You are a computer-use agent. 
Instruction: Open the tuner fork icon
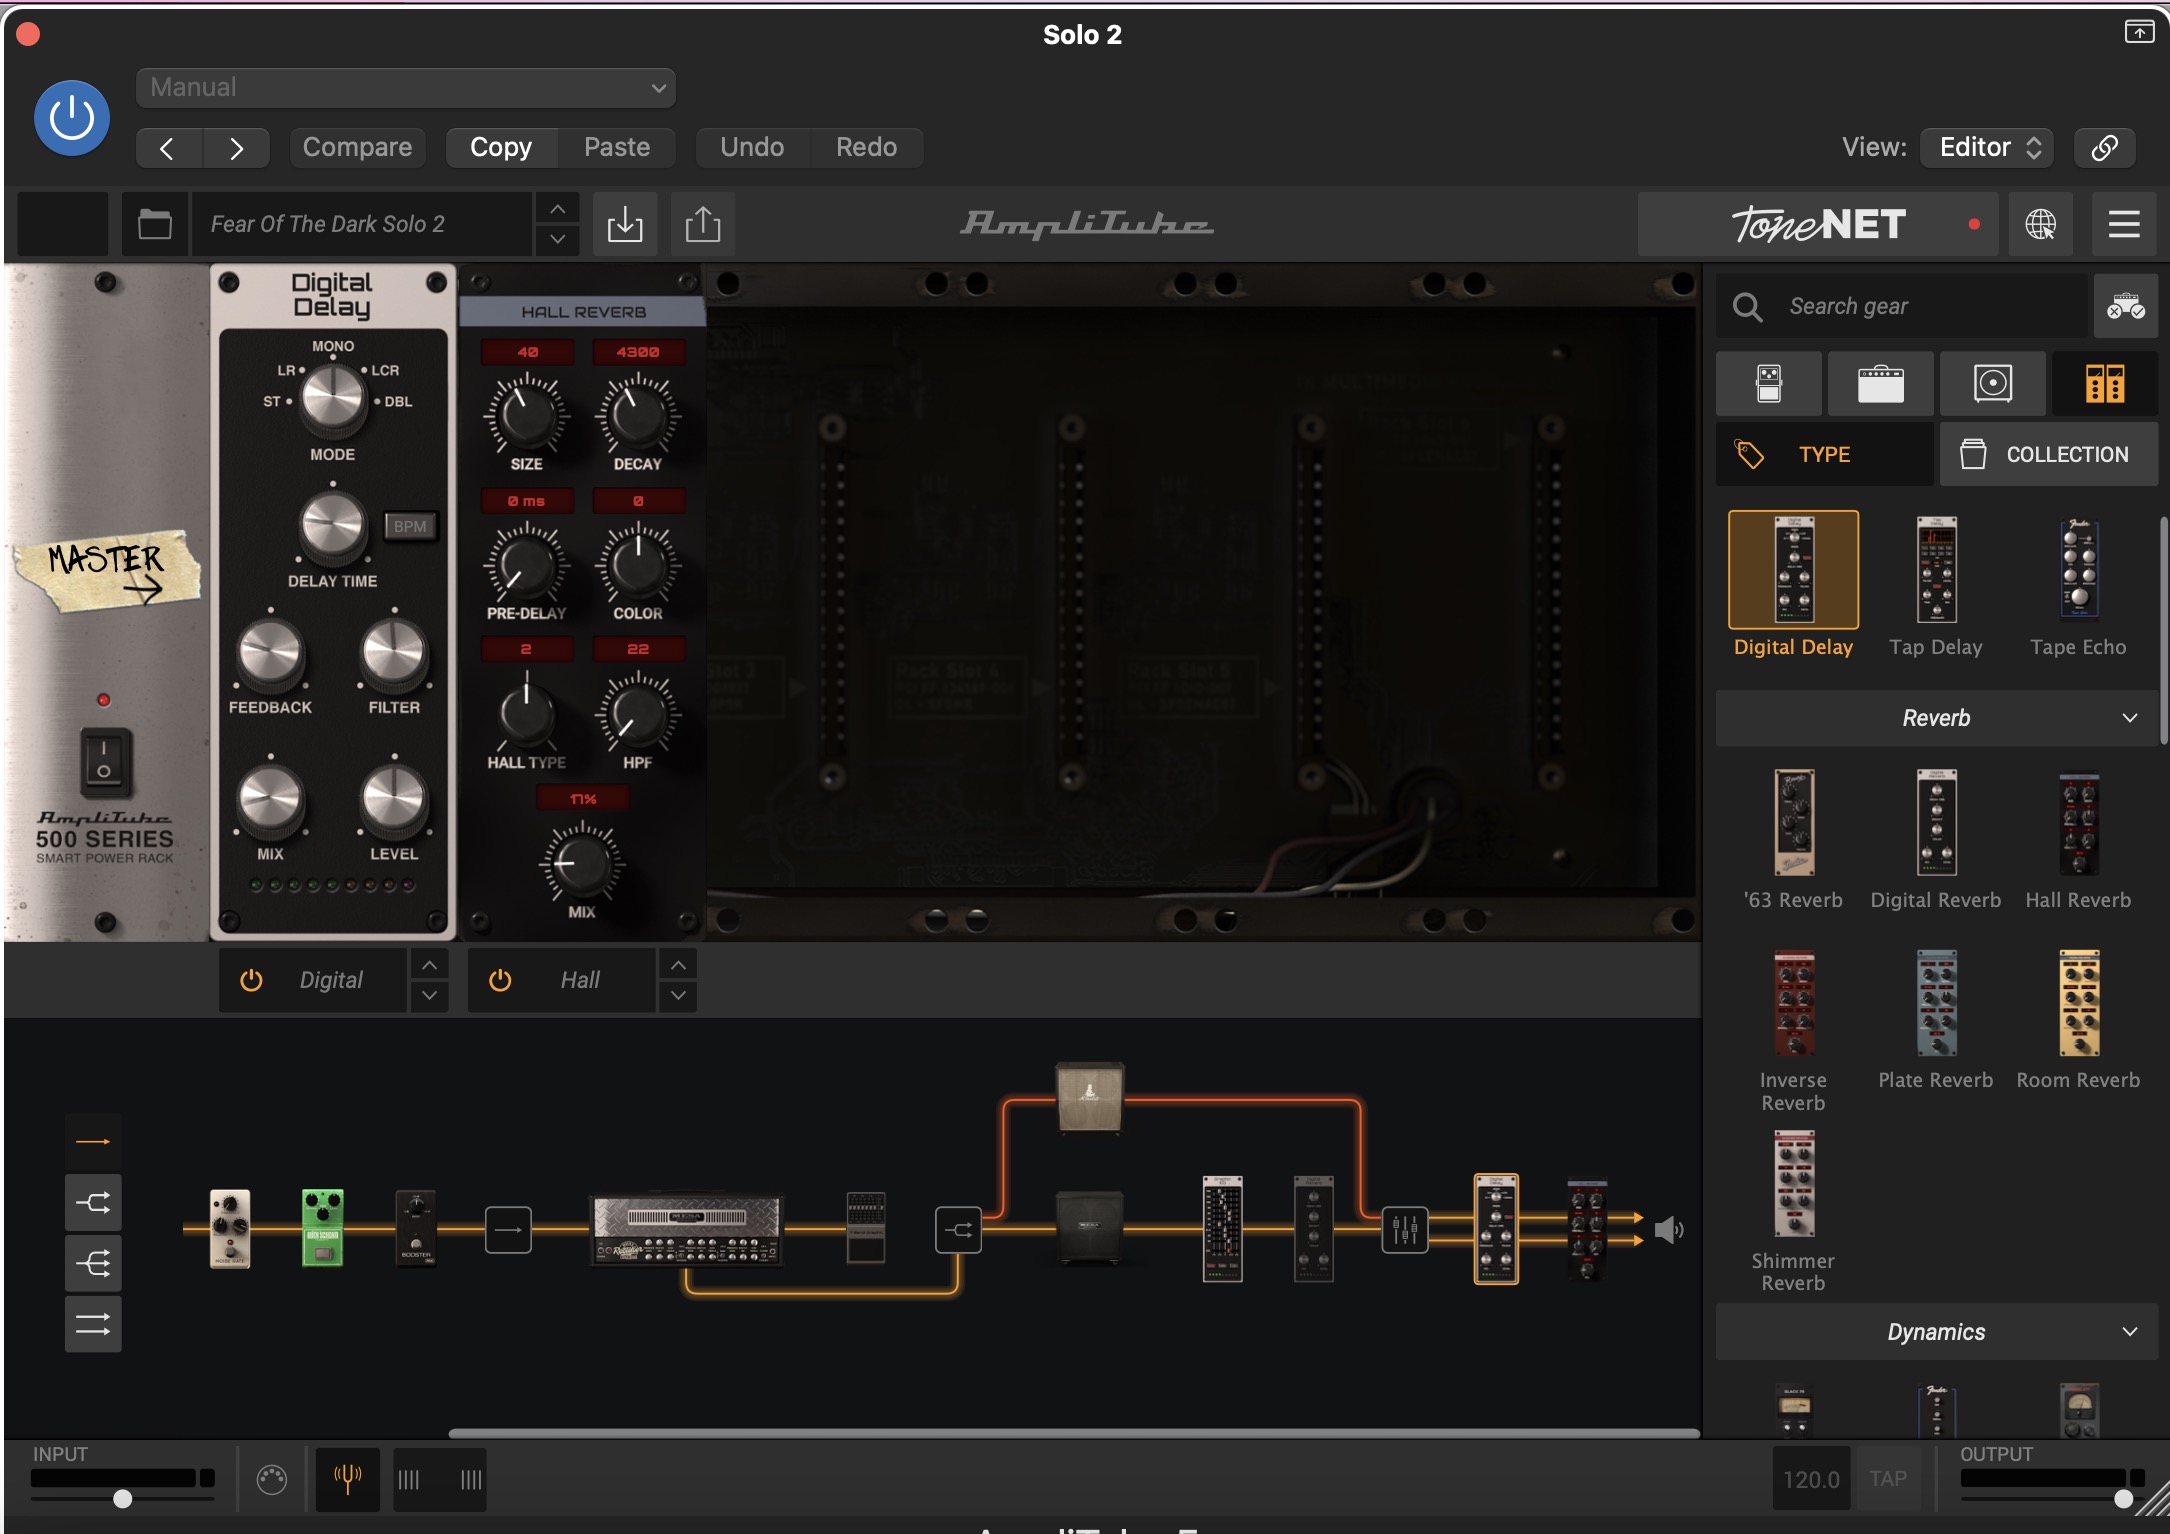coord(347,1478)
